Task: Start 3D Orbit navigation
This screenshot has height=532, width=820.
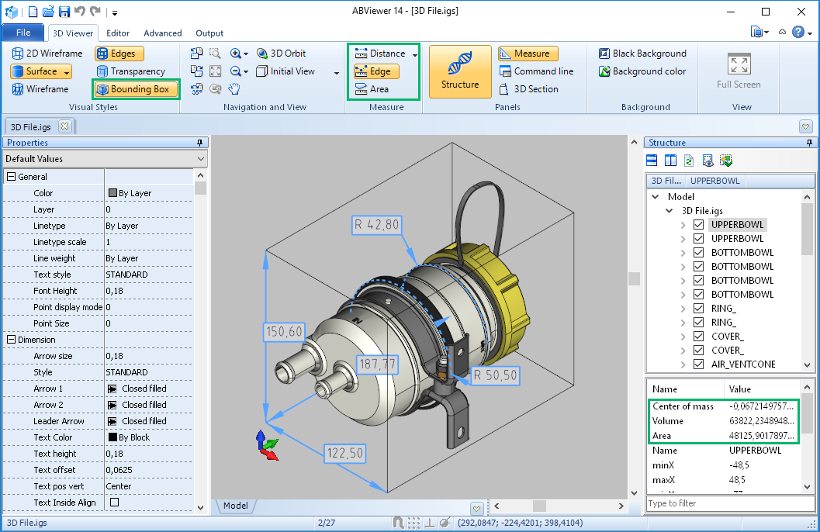Action: pos(281,53)
